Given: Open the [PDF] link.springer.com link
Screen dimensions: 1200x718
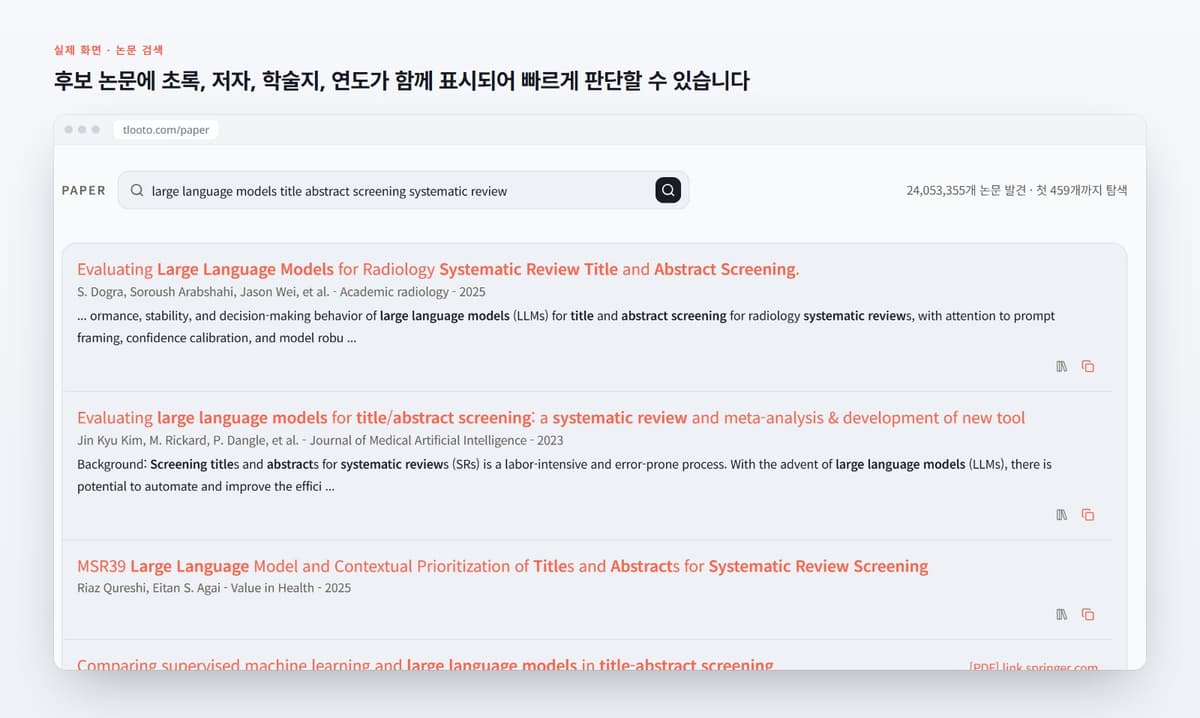Looking at the screenshot, I should click(1033, 666).
